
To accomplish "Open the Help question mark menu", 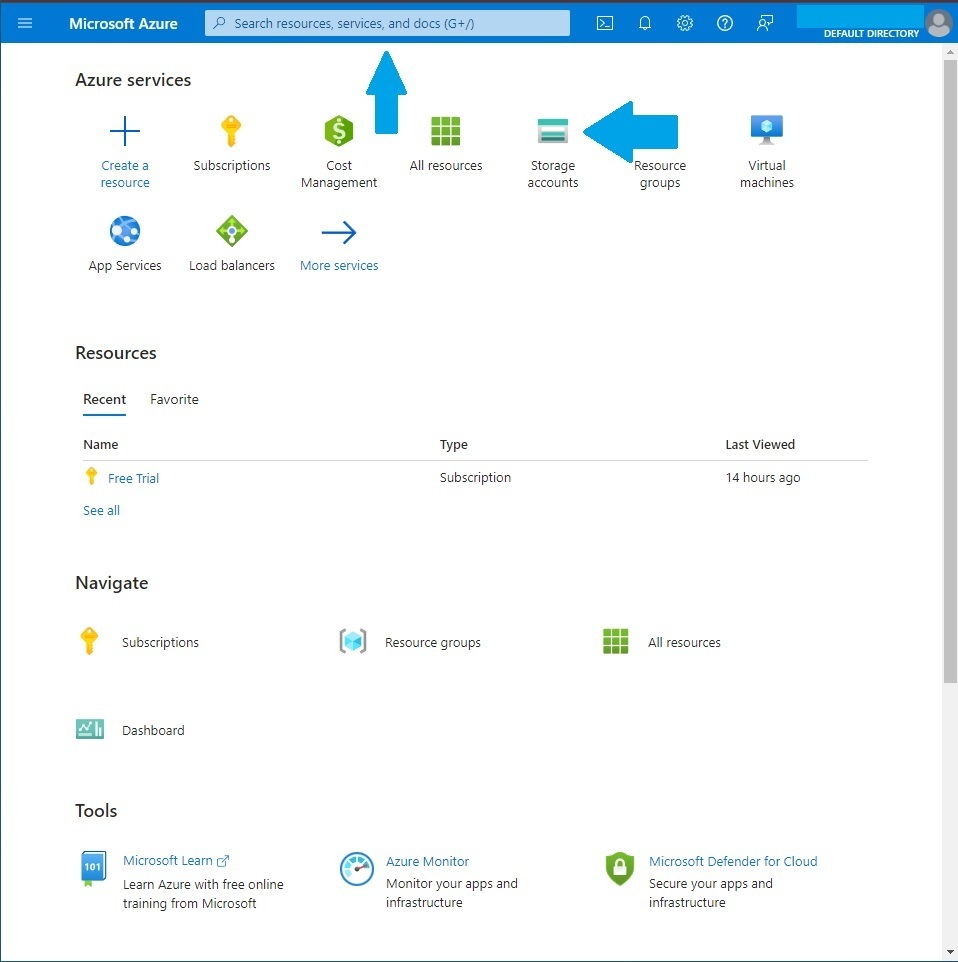I will point(725,23).
